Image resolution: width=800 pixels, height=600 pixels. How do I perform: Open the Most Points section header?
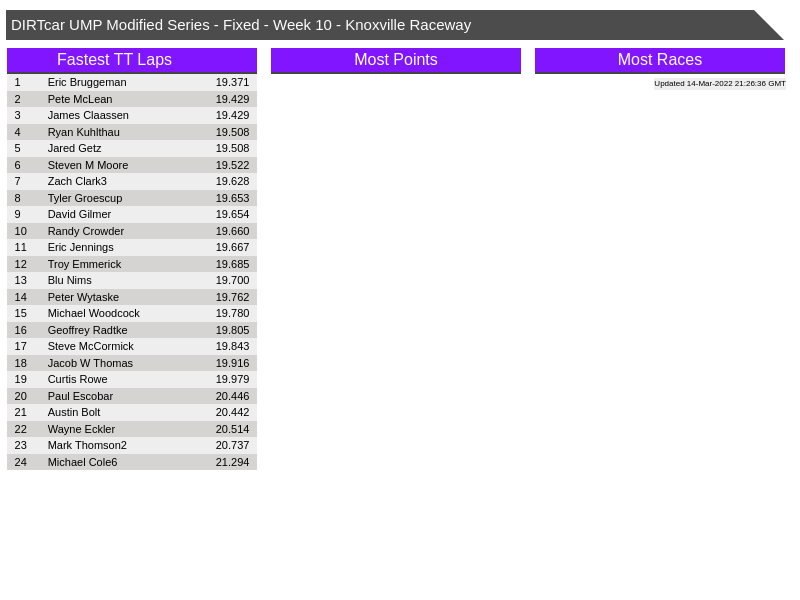point(395,60)
